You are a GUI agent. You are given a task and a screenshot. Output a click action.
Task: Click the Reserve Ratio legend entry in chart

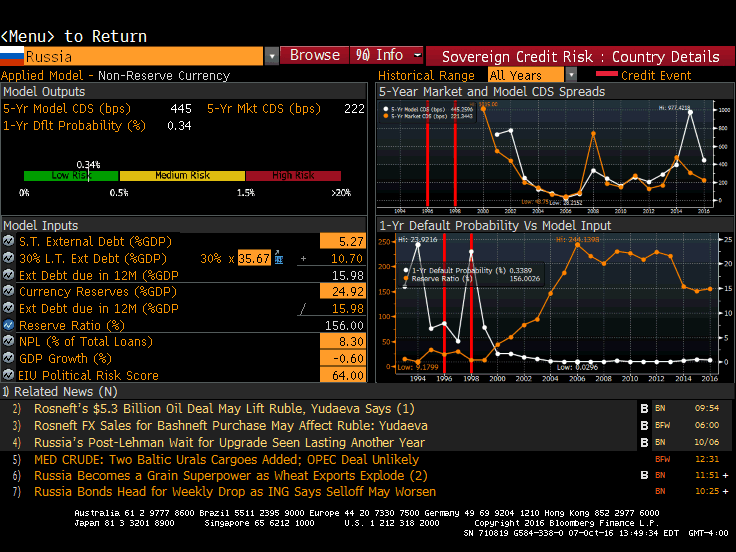tap(471, 279)
